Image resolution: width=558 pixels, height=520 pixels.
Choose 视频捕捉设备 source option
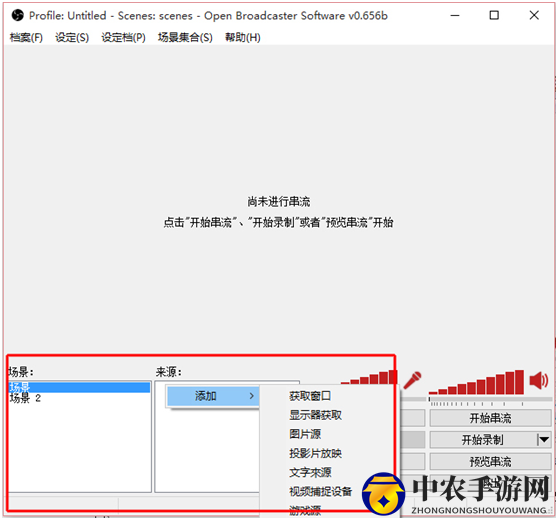click(320, 492)
